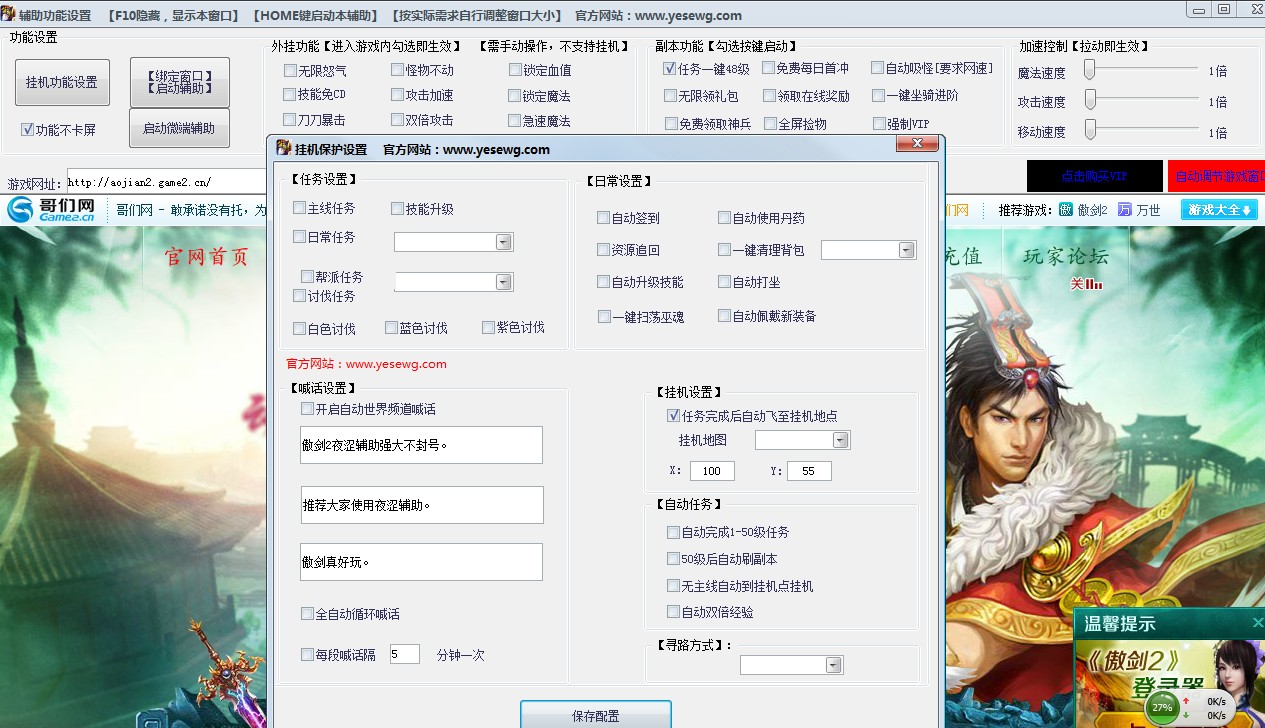Open the 玩家论坛 nav tab
The width and height of the screenshot is (1265, 728).
1065,256
